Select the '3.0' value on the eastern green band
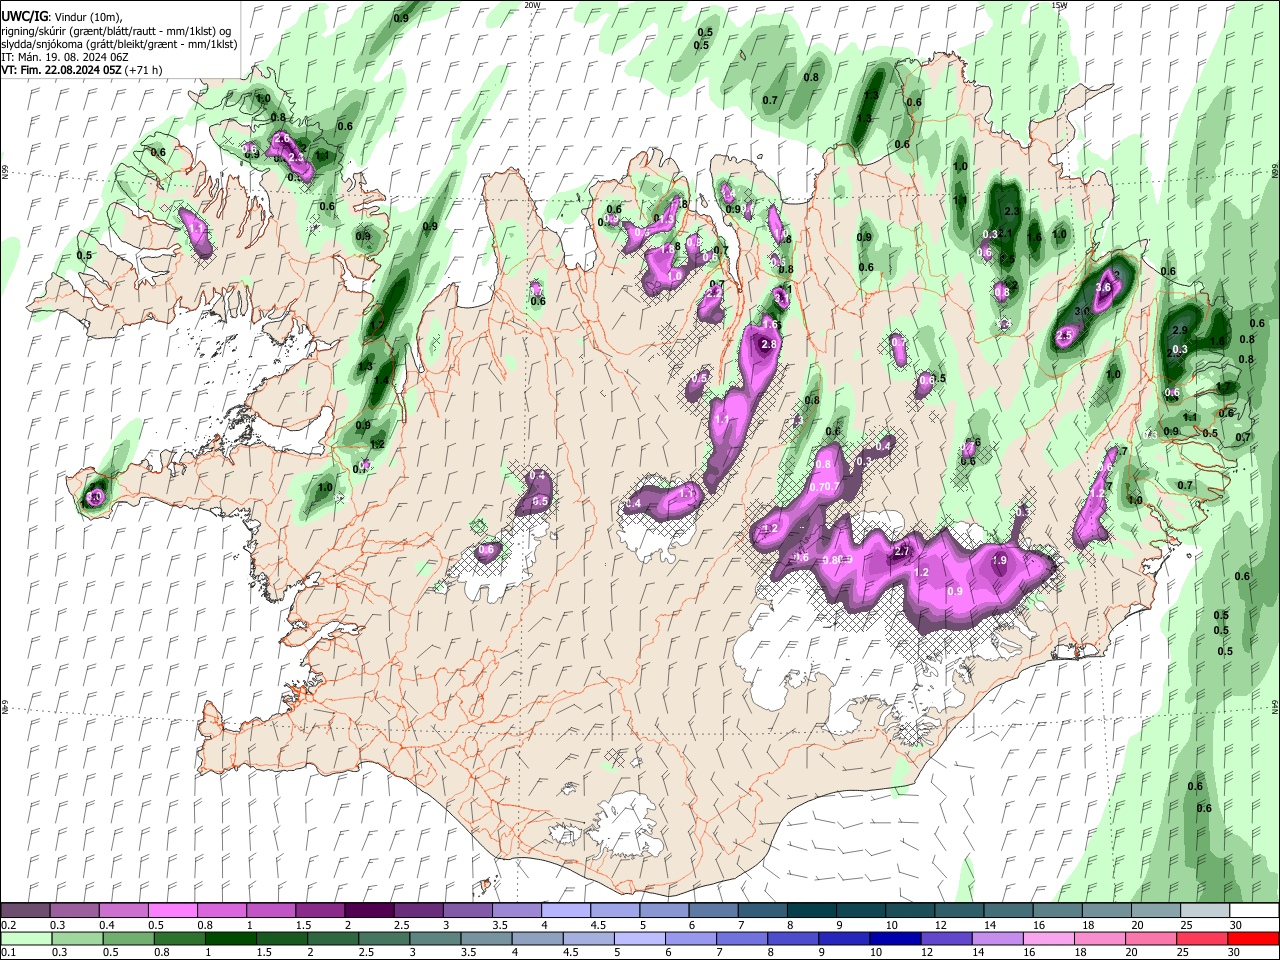1280x960 pixels. pyautogui.click(x=1082, y=311)
